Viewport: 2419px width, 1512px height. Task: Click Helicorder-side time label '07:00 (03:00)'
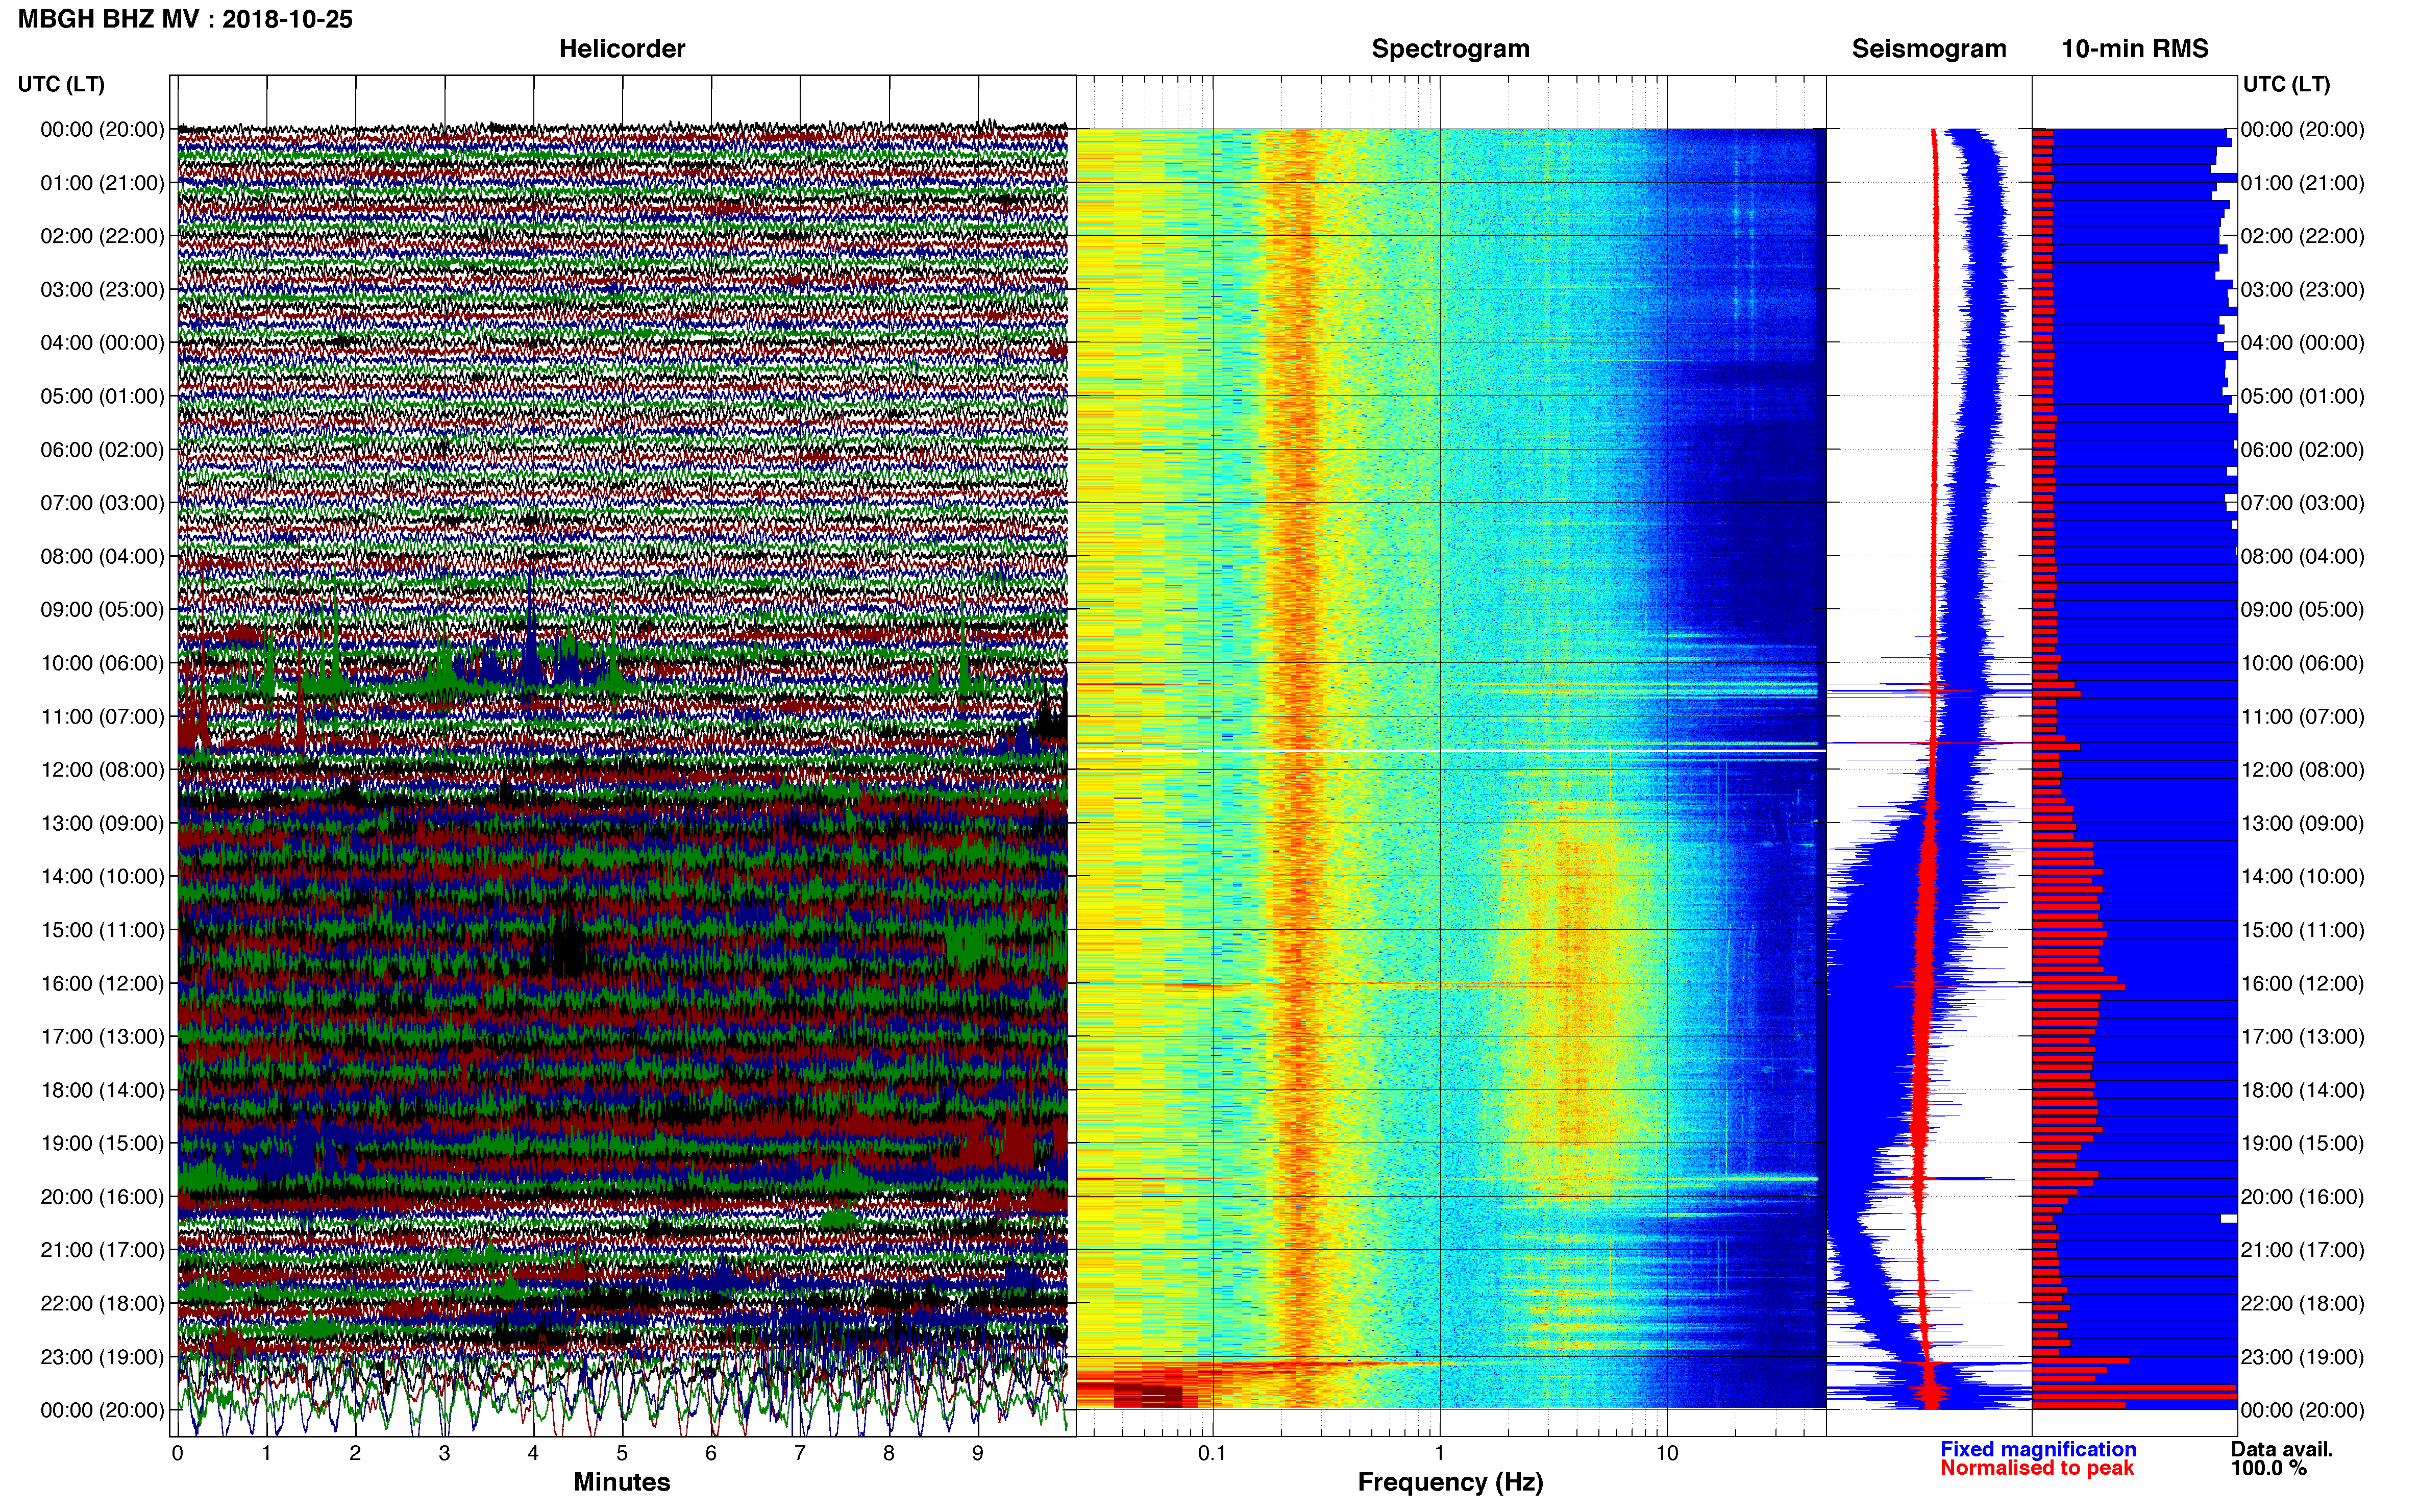point(102,503)
